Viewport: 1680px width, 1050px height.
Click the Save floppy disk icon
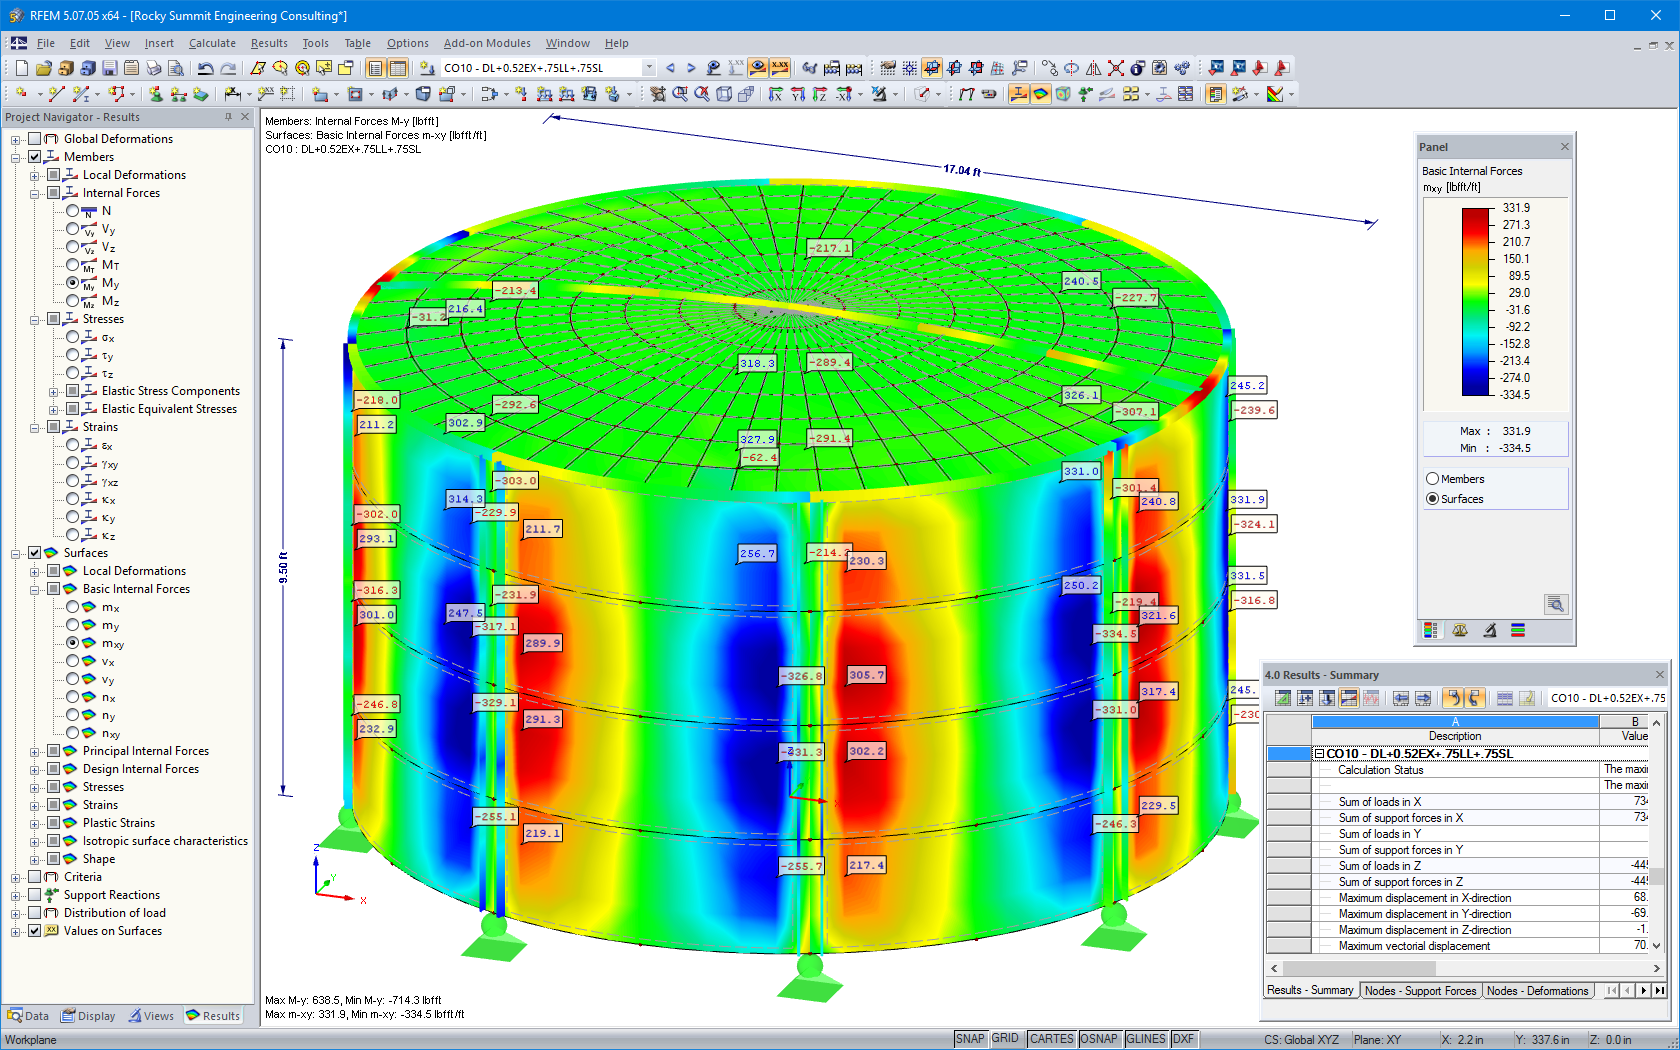tap(109, 68)
